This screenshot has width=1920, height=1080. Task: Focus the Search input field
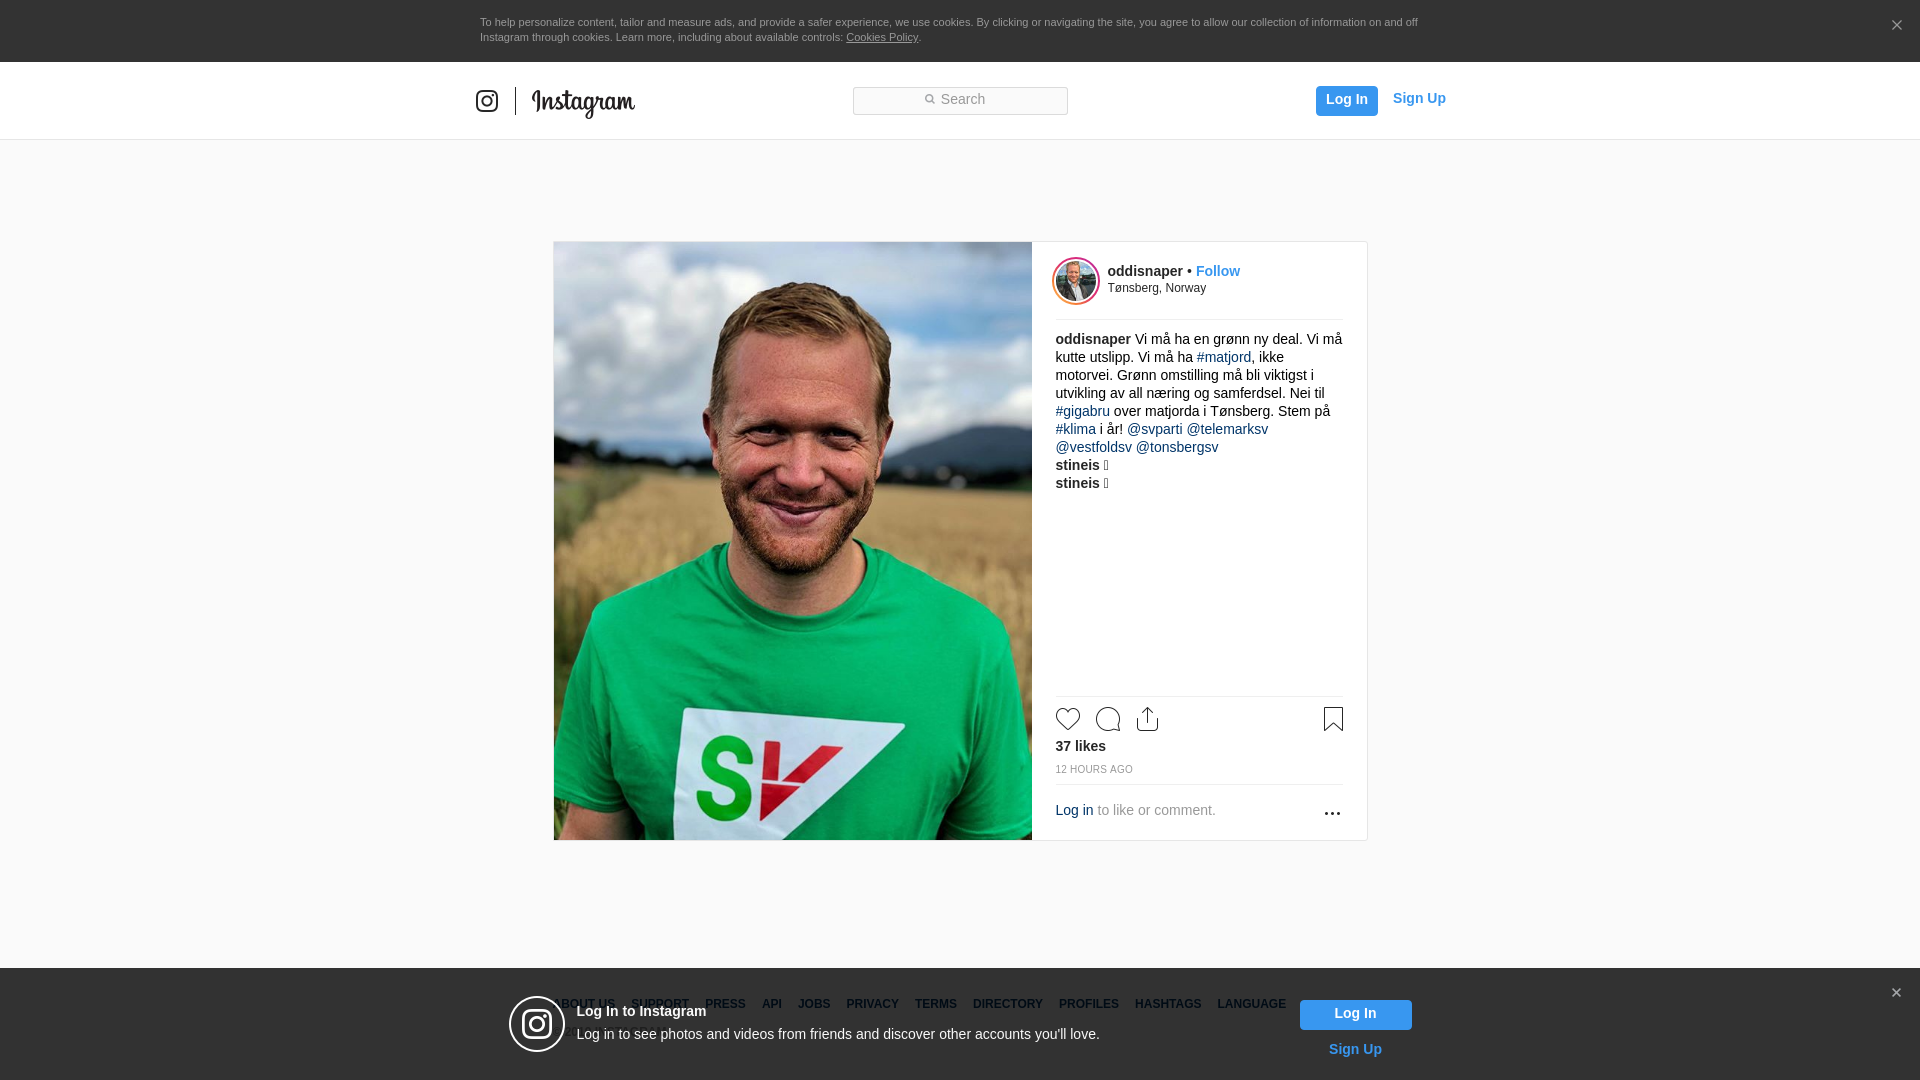(x=960, y=101)
